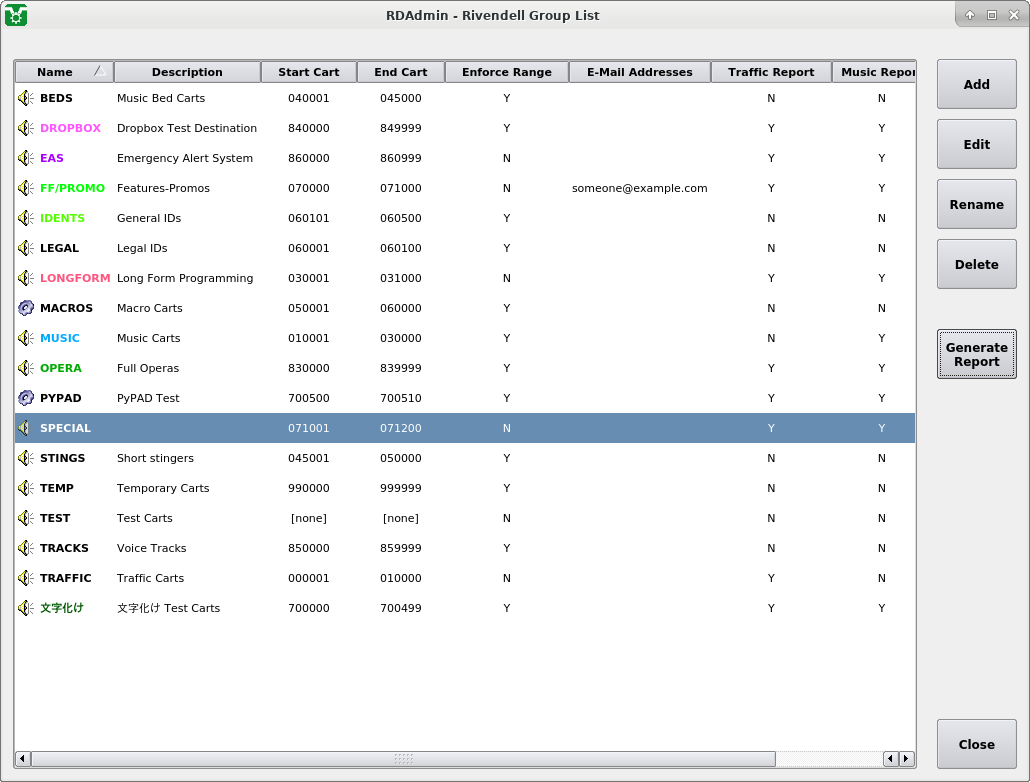
Task: Open Edit for the selected group
Action: 976,144
